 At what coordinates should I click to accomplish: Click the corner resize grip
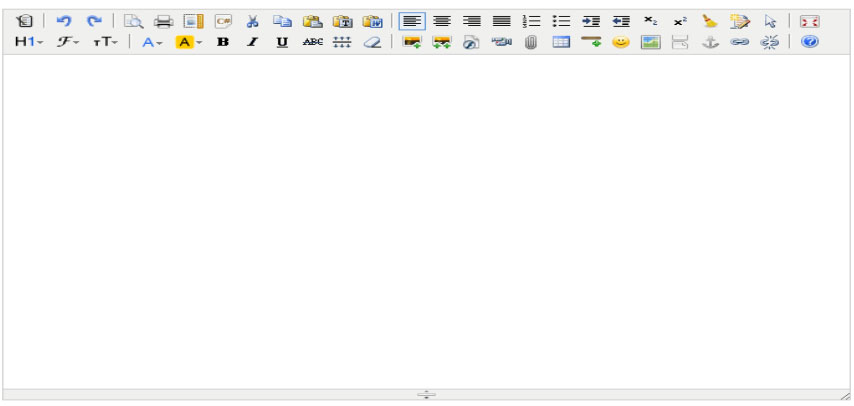(845, 396)
